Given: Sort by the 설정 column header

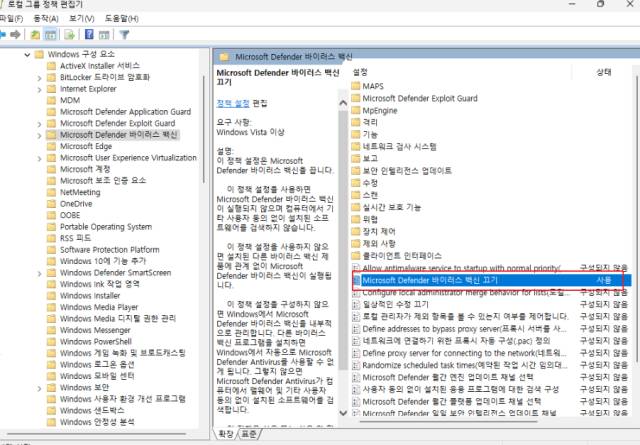Looking at the screenshot, I should tap(360, 72).
